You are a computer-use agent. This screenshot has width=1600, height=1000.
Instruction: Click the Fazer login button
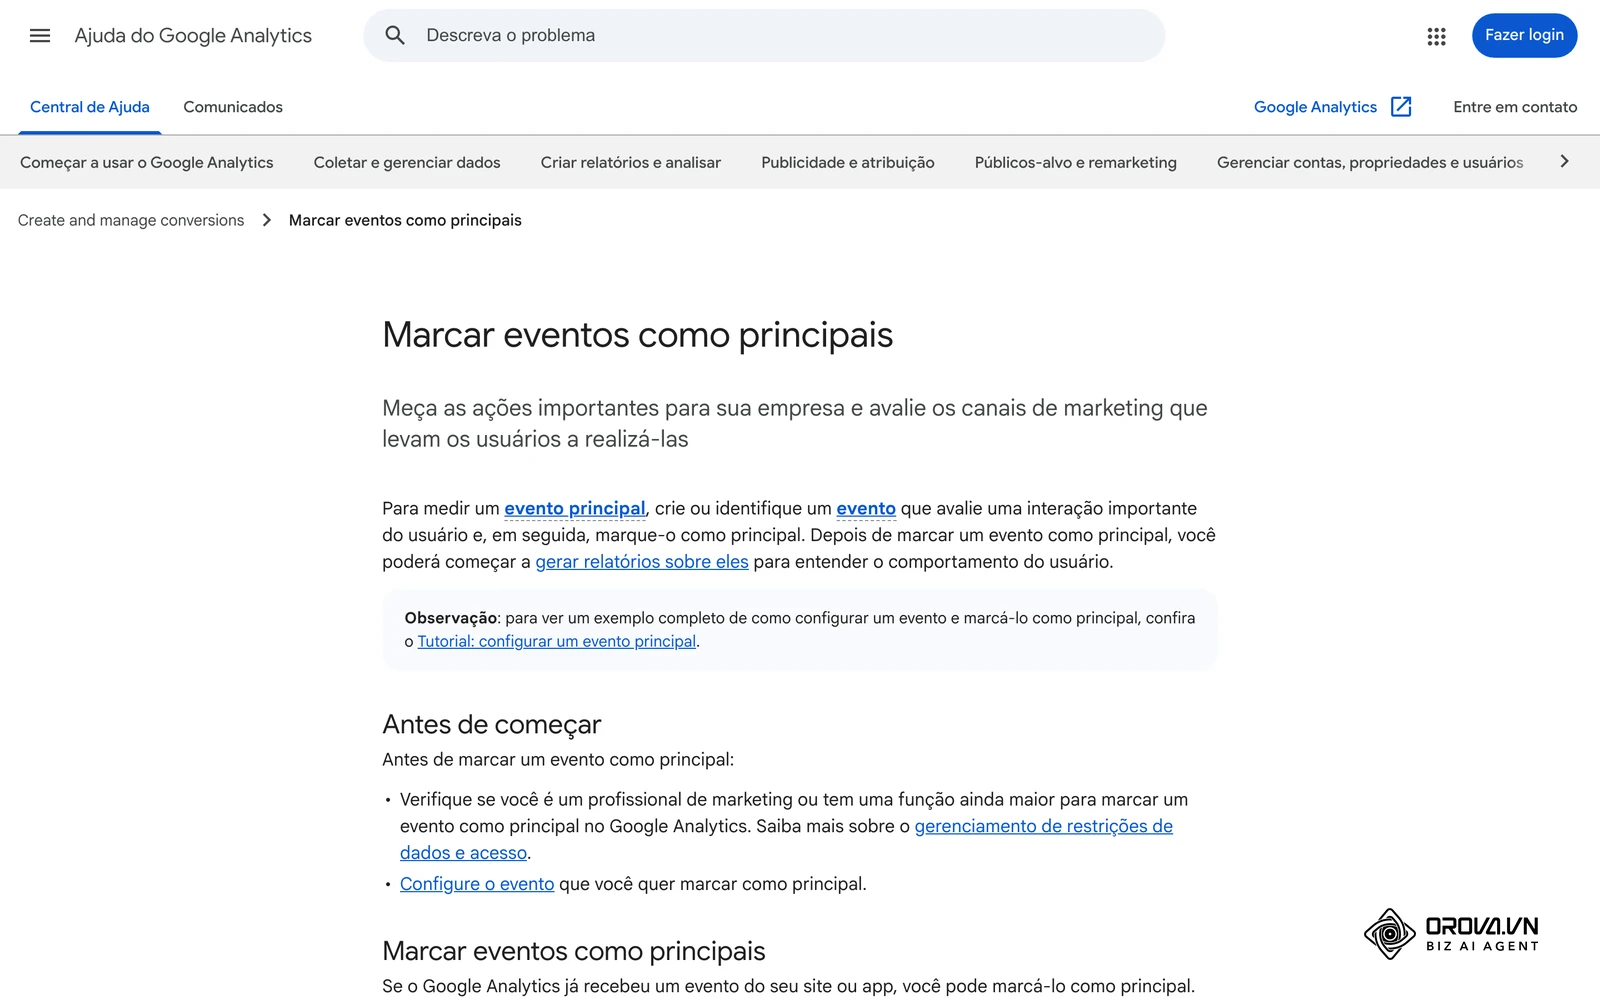point(1524,35)
